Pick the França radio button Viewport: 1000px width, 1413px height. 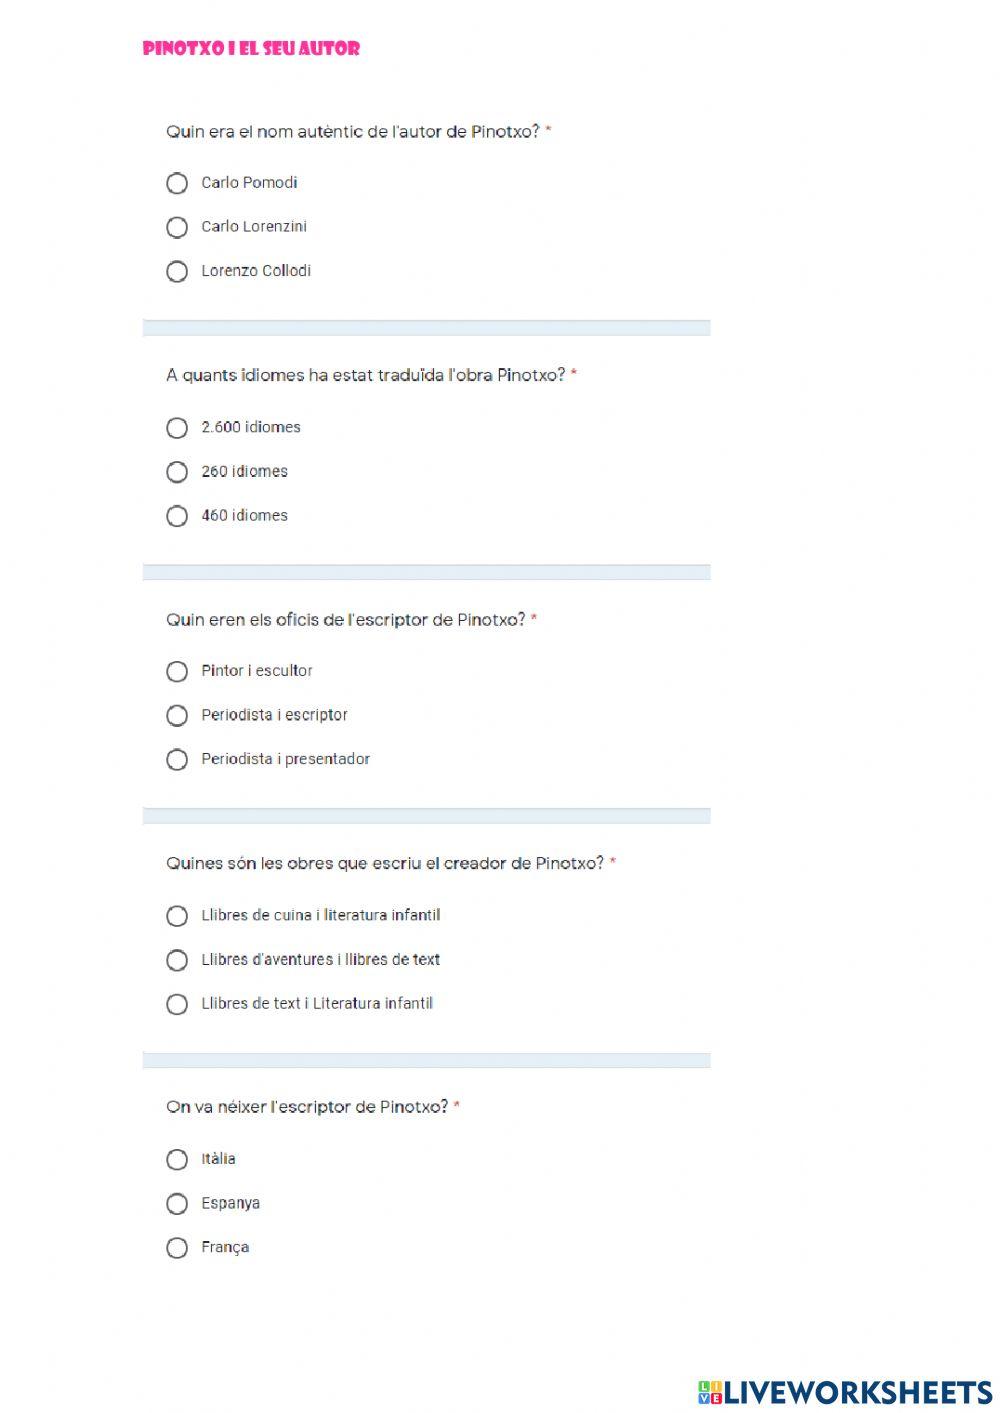(177, 1248)
